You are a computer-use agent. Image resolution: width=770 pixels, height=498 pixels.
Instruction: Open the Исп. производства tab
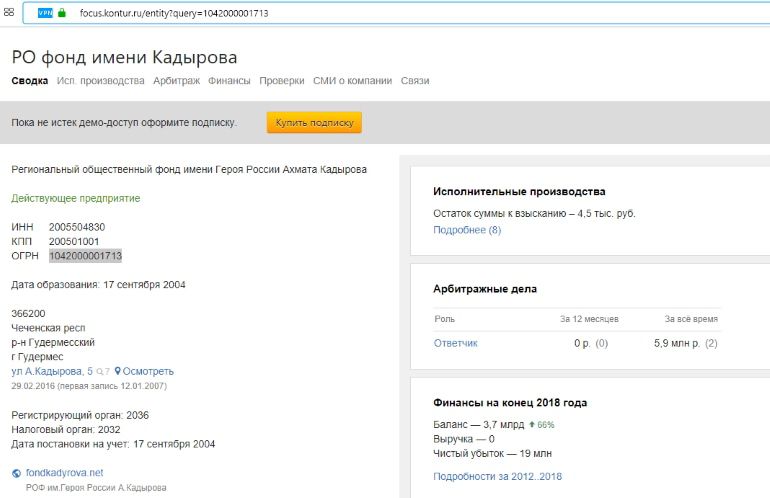tap(100, 81)
